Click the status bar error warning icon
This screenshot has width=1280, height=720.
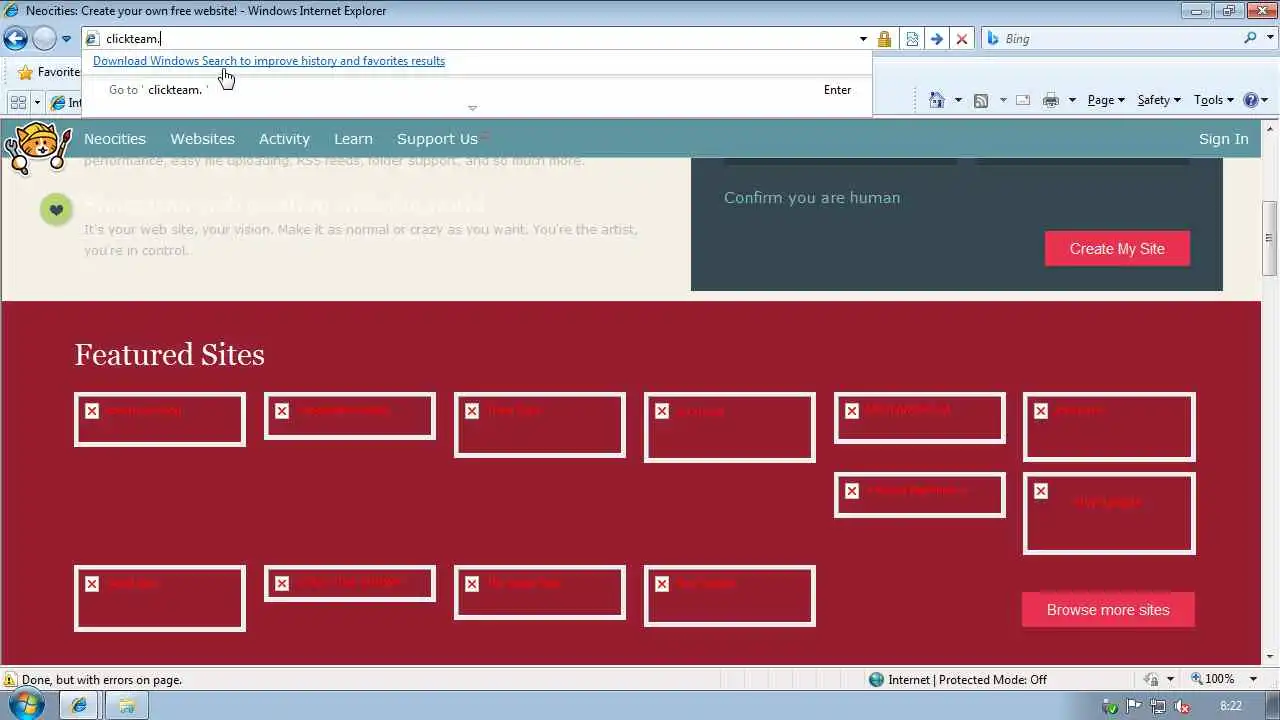point(10,680)
